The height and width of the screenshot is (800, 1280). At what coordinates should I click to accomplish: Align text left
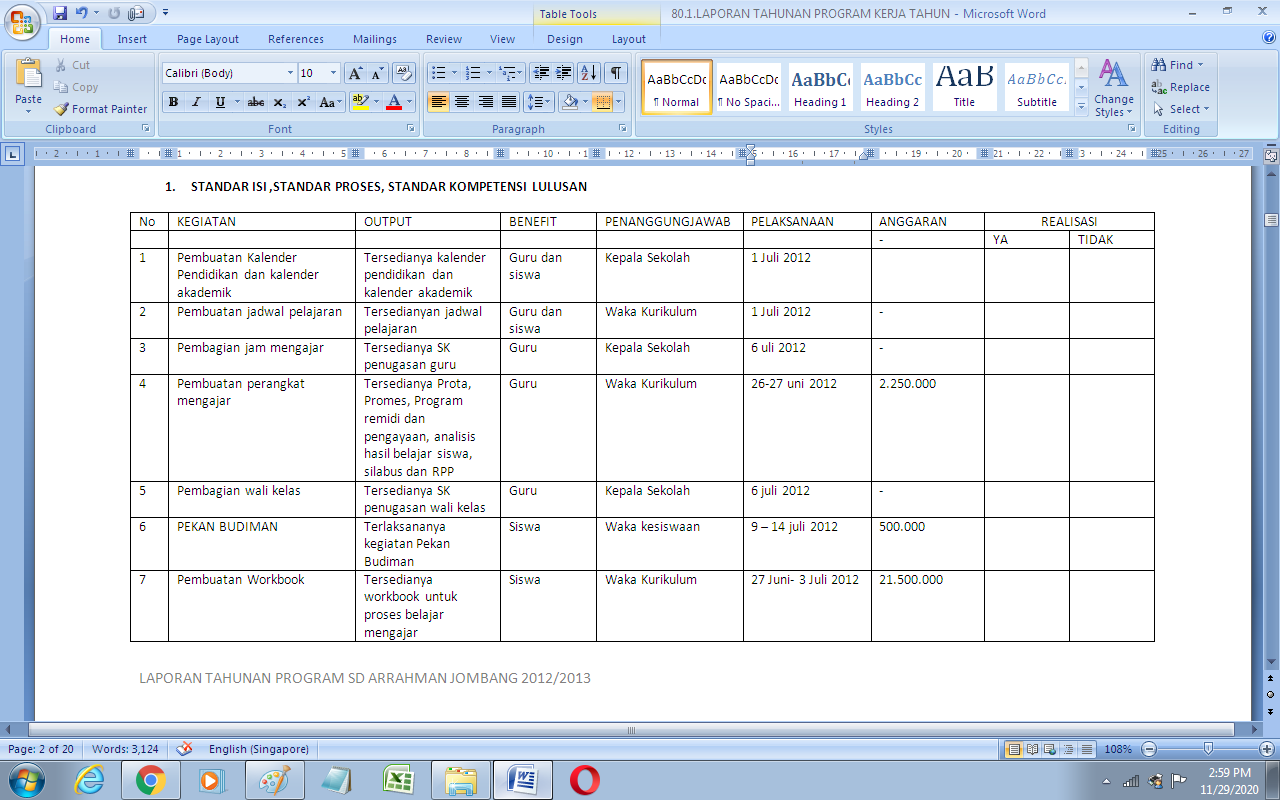coord(438,102)
